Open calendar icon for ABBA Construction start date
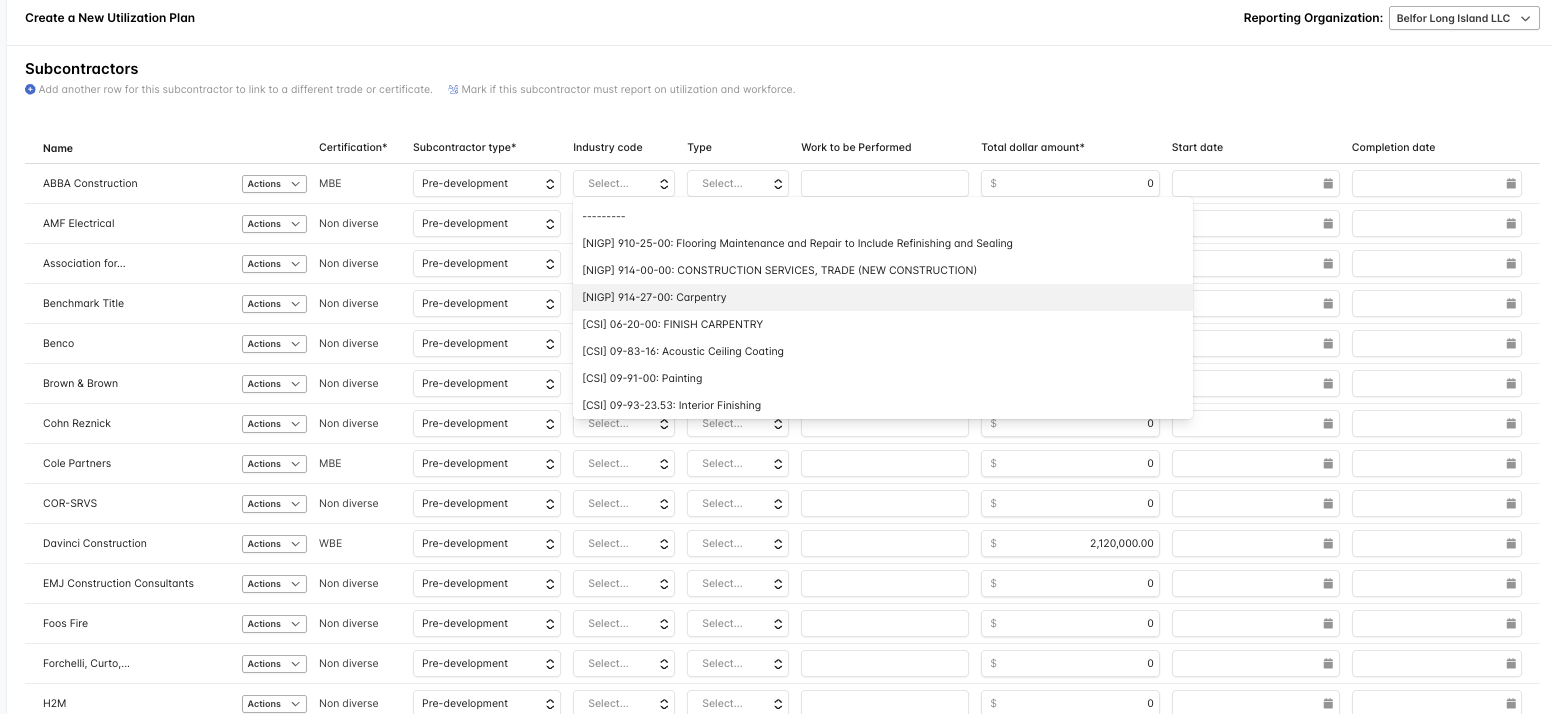This screenshot has width=1552, height=714. click(x=1328, y=184)
